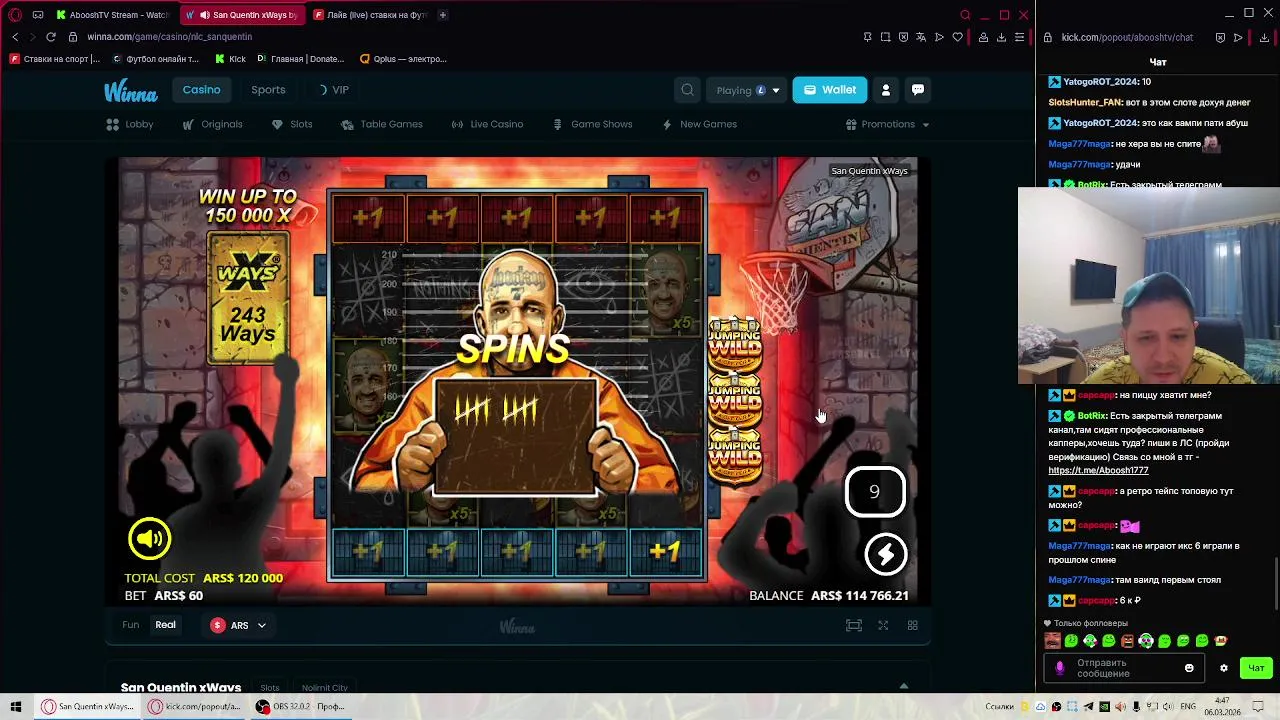Open the Windows Start menu

pyautogui.click(x=16, y=706)
